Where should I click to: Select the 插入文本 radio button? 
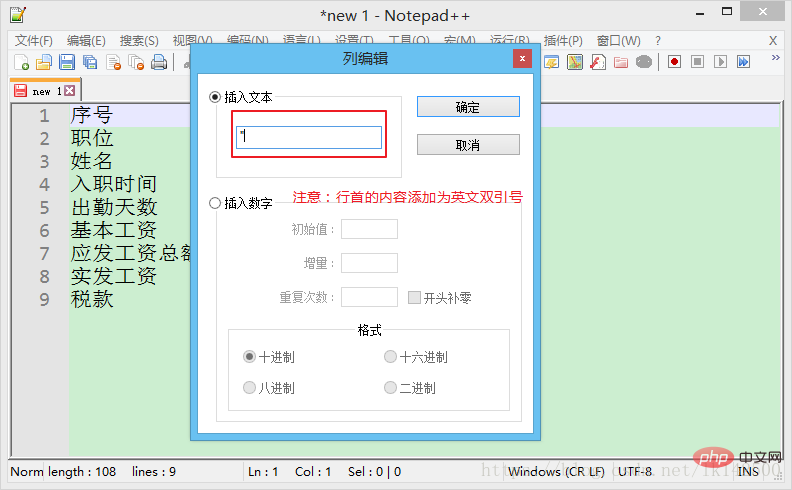coord(215,97)
